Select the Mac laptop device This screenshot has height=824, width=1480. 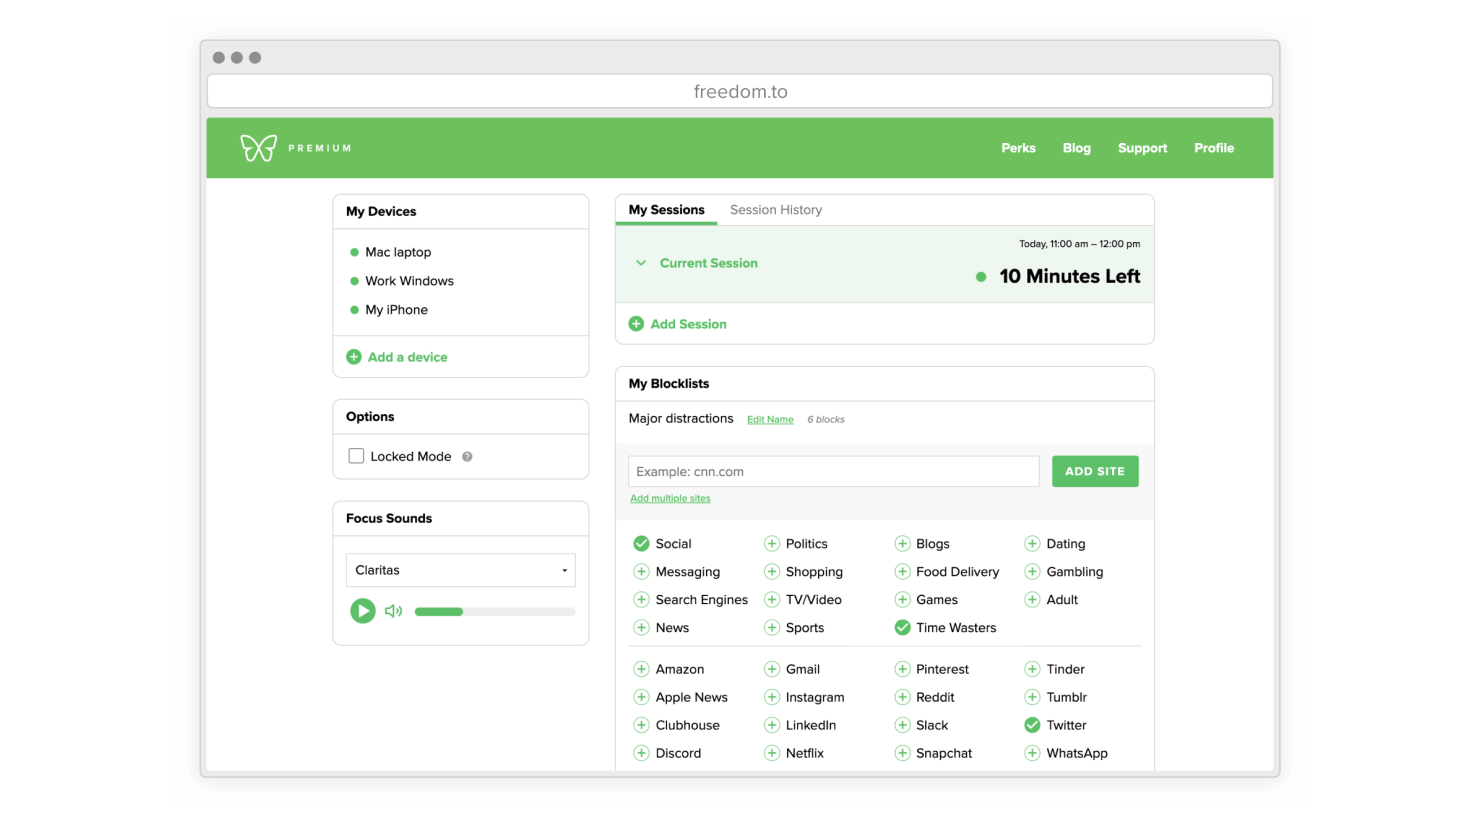tap(398, 252)
